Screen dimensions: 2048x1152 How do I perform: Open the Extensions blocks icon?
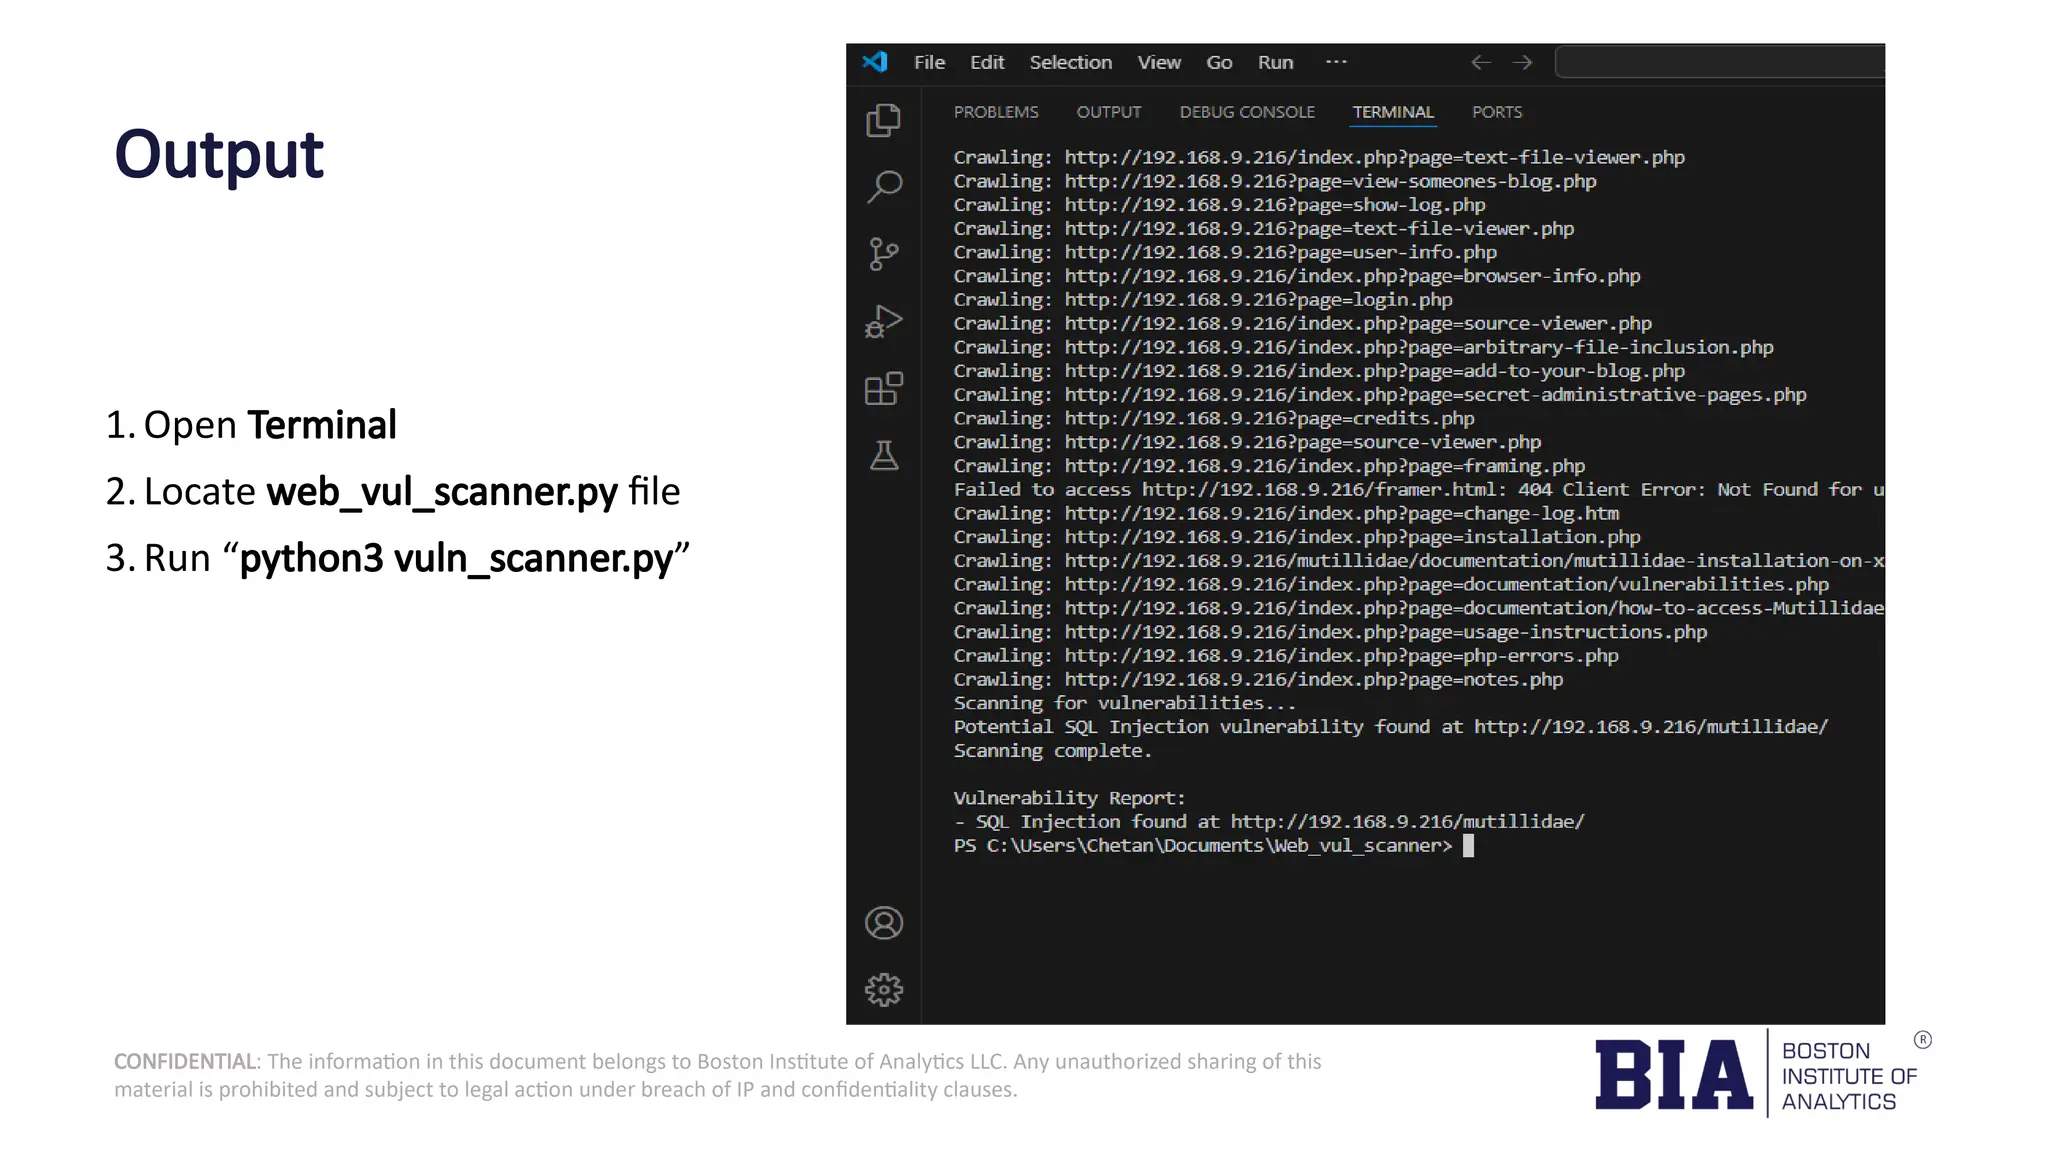(883, 388)
